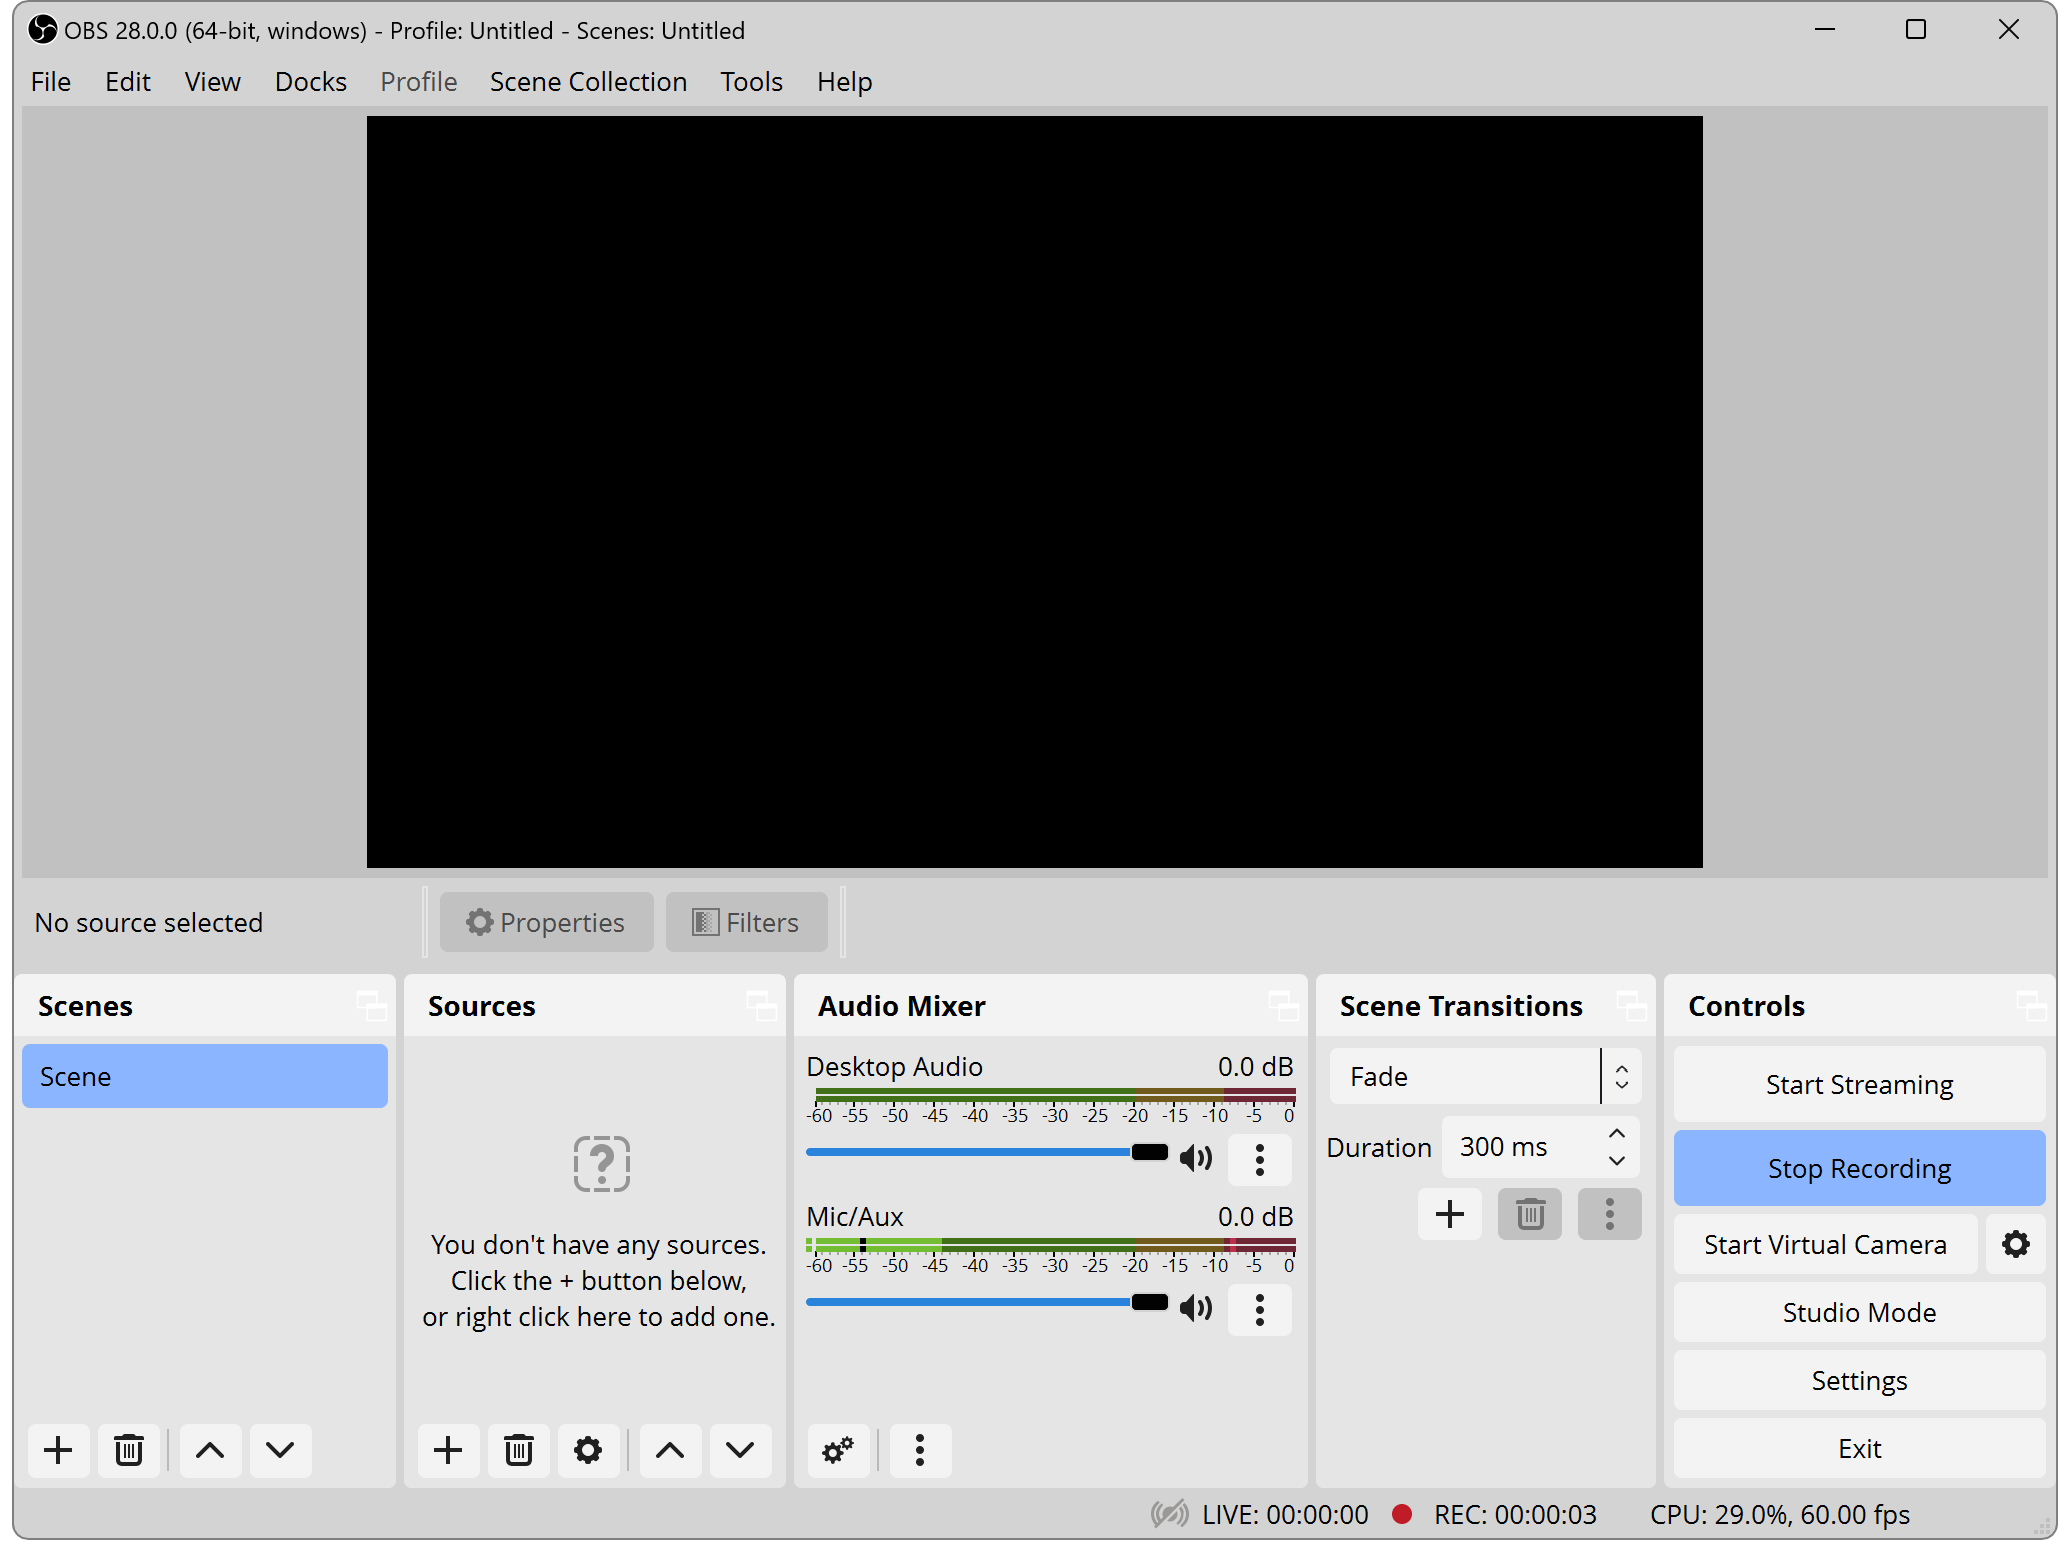This screenshot has height=1552, width=2070.
Task: Mute the Desktop Audio speaker icon
Action: [x=1195, y=1158]
